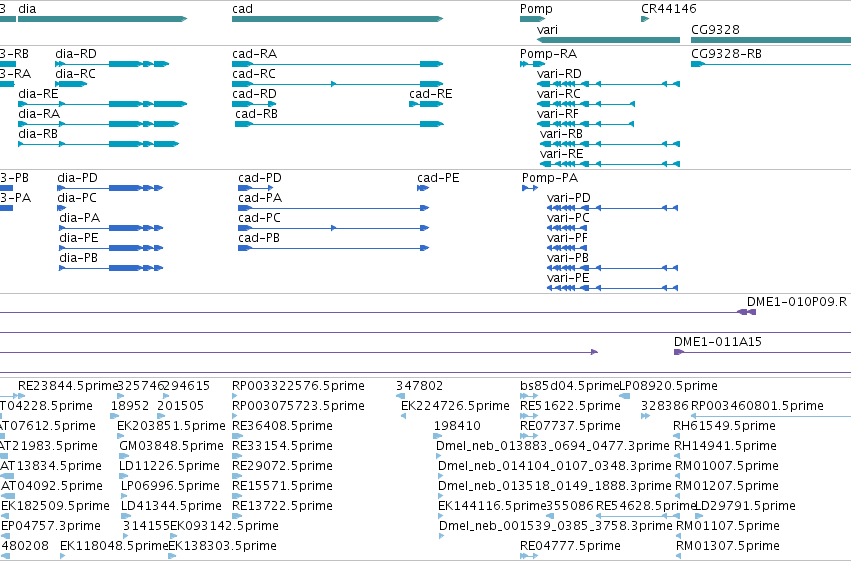Select protein vari-PC
This screenshot has width=851, height=561.
pos(568,228)
